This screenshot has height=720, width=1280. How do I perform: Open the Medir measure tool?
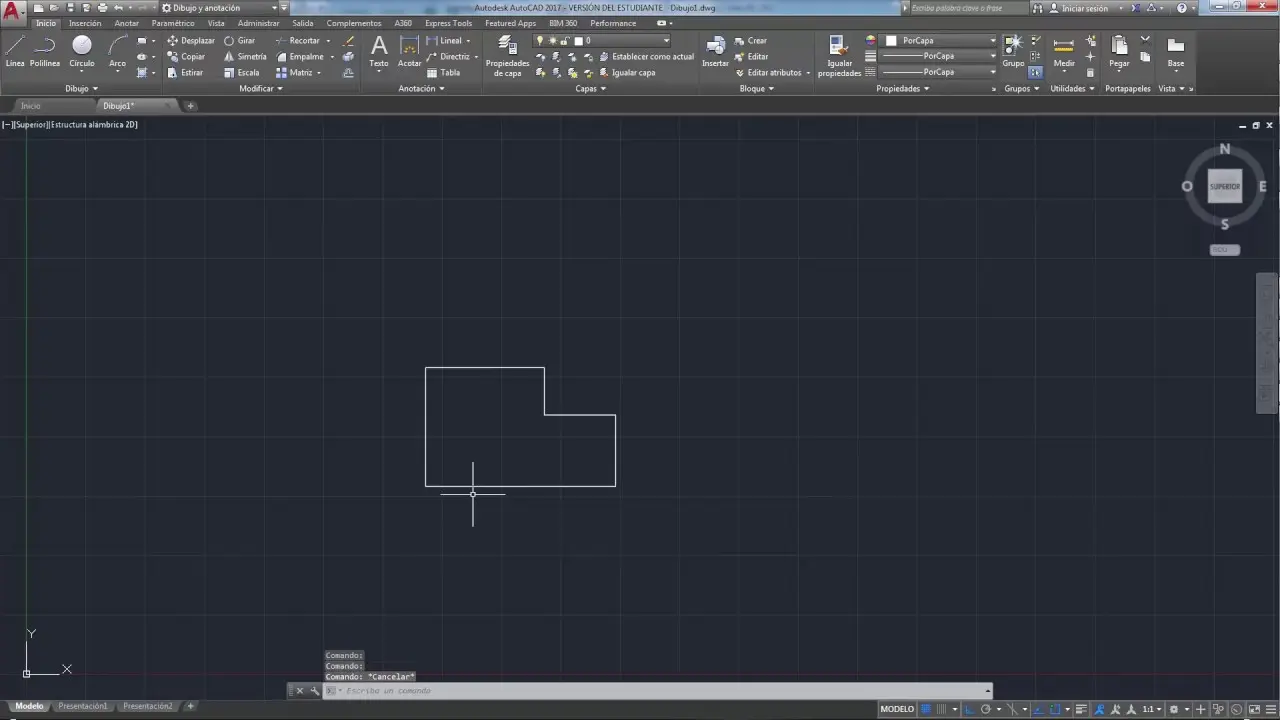pos(1064,51)
